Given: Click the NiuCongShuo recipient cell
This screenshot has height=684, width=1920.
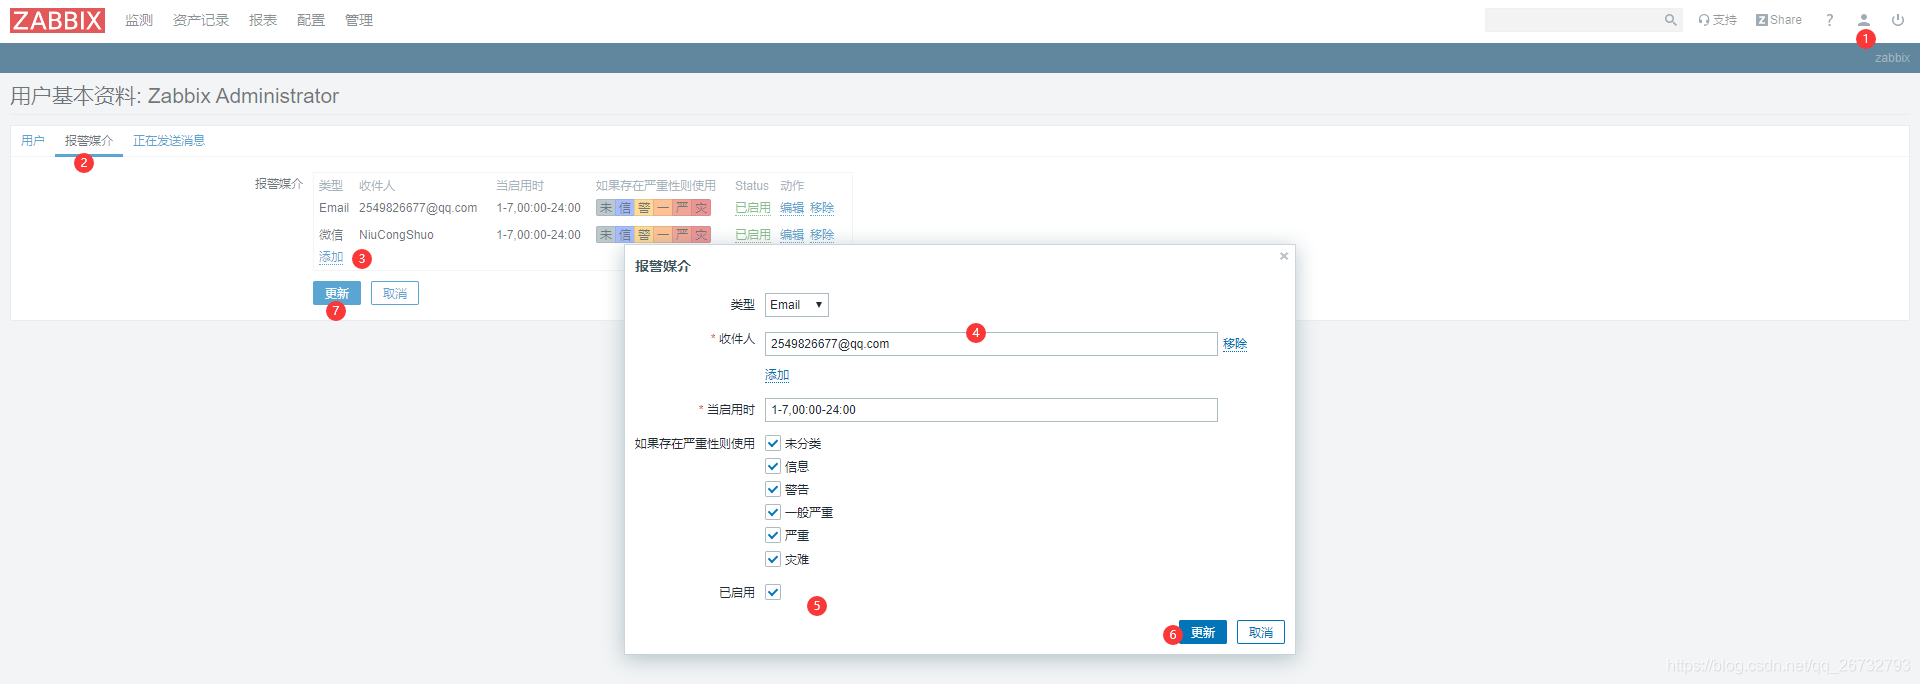Looking at the screenshot, I should 396,235.
